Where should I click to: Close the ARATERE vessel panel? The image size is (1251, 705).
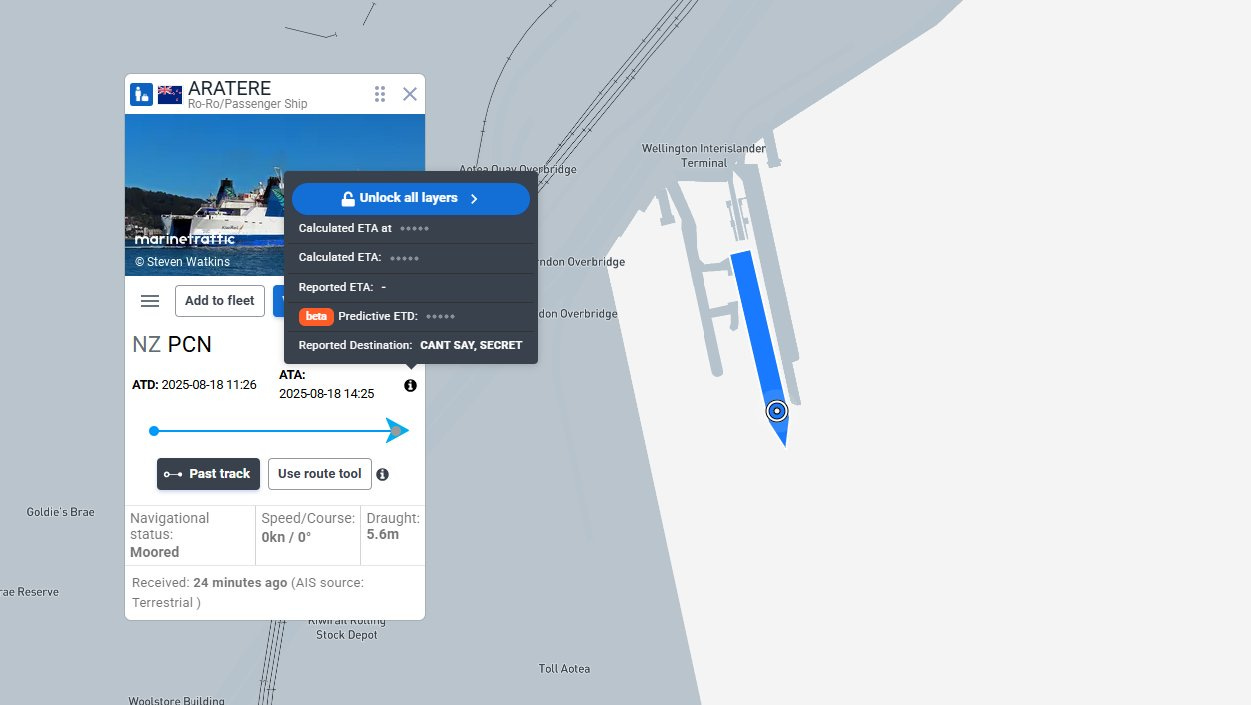tap(410, 94)
